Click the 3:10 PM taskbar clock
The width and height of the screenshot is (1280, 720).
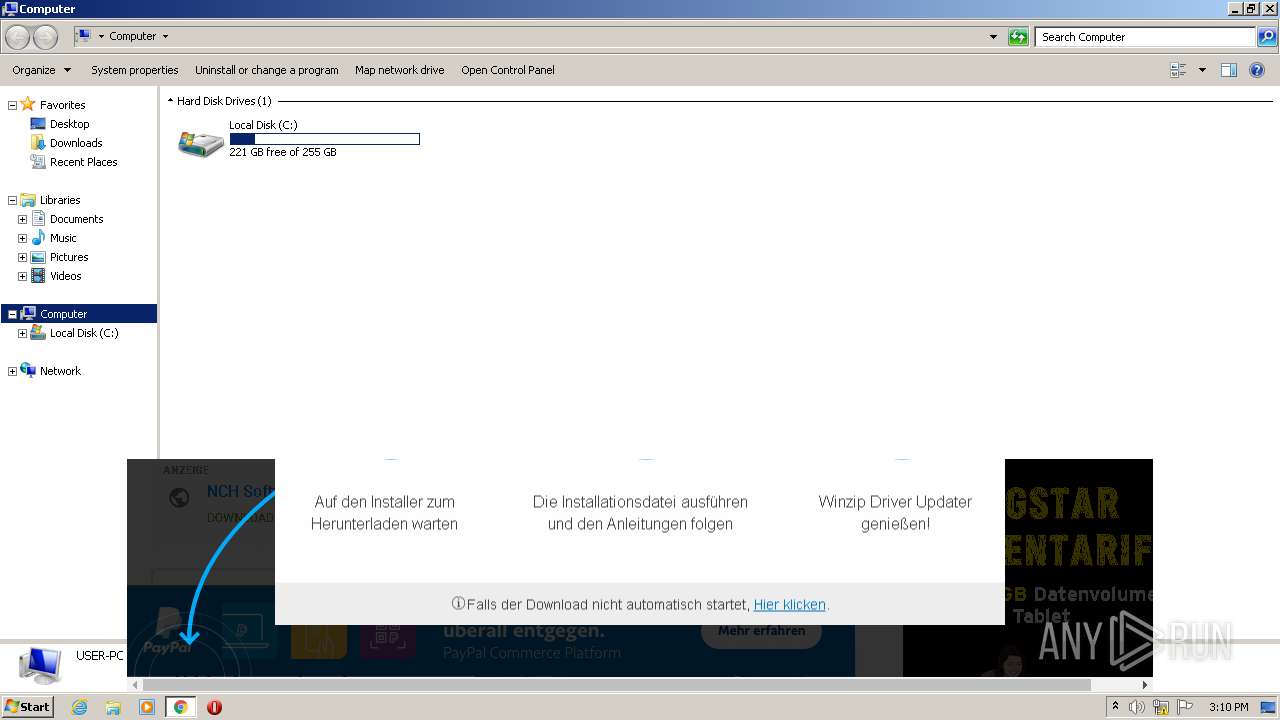(1228, 707)
